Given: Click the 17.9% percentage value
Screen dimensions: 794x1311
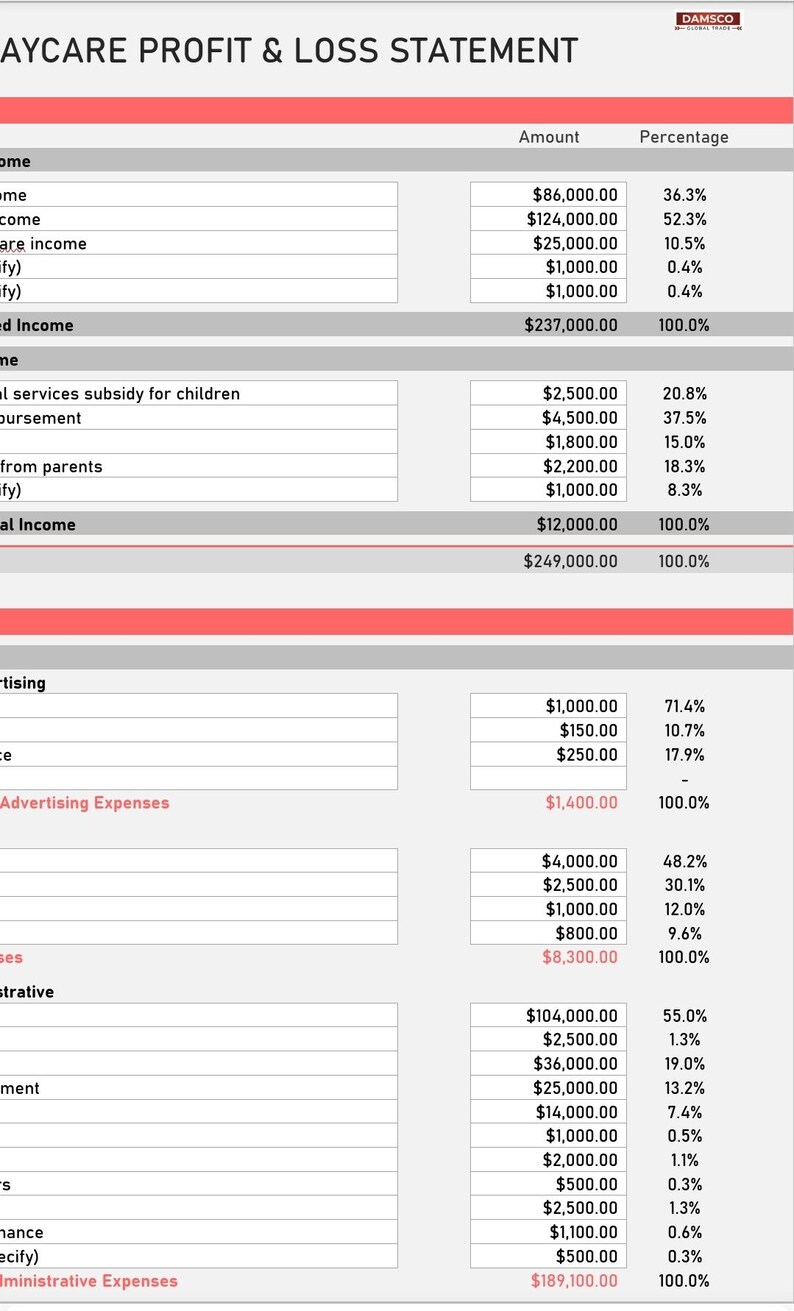Looking at the screenshot, I should [685, 754].
